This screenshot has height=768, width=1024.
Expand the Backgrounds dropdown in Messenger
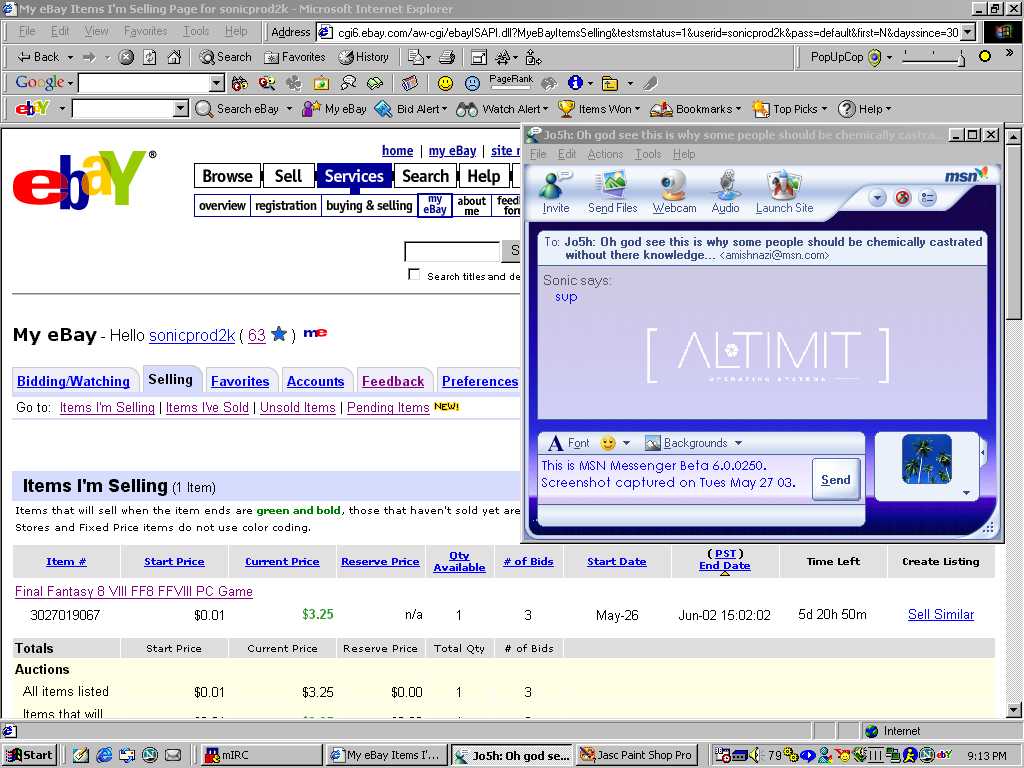[x=738, y=443]
